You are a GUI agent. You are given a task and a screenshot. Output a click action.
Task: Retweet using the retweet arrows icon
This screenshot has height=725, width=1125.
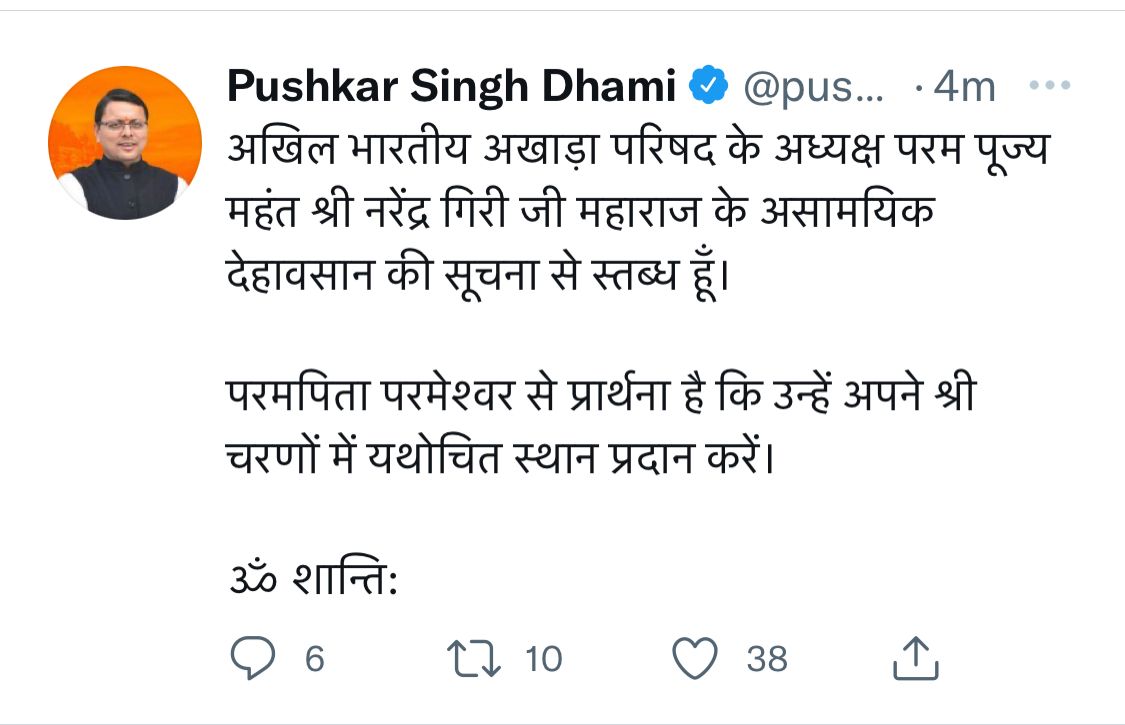click(x=474, y=659)
